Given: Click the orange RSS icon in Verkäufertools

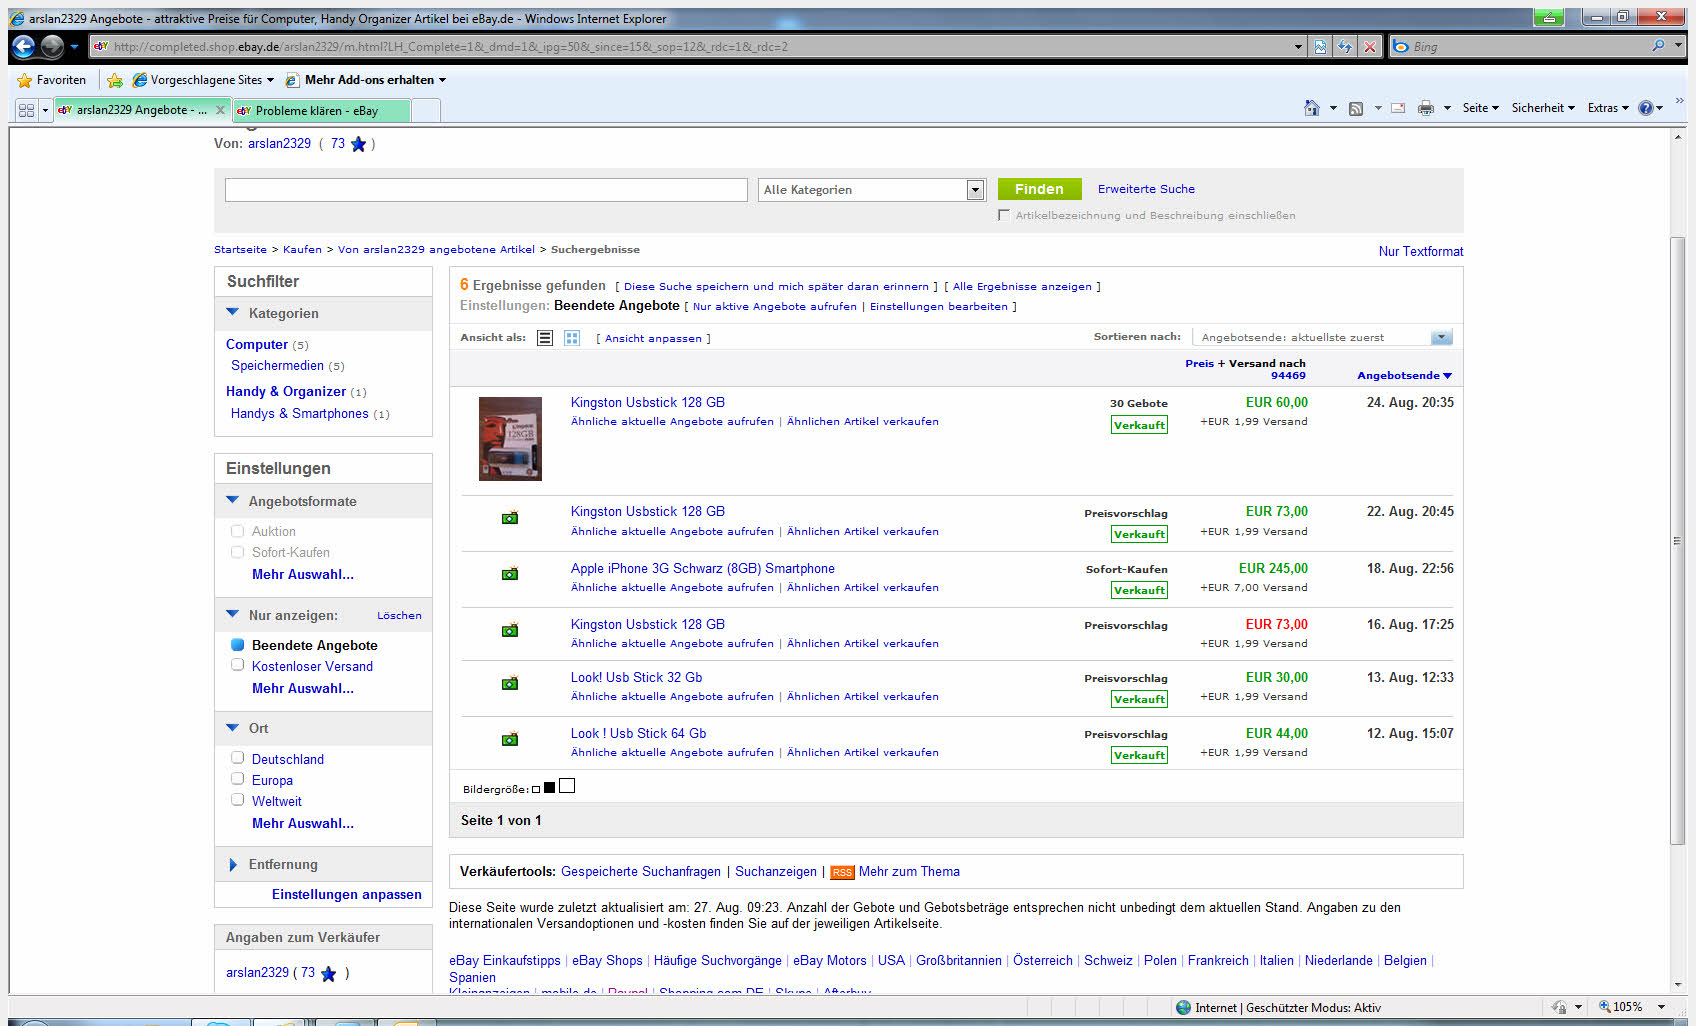Looking at the screenshot, I should [x=842, y=872].
